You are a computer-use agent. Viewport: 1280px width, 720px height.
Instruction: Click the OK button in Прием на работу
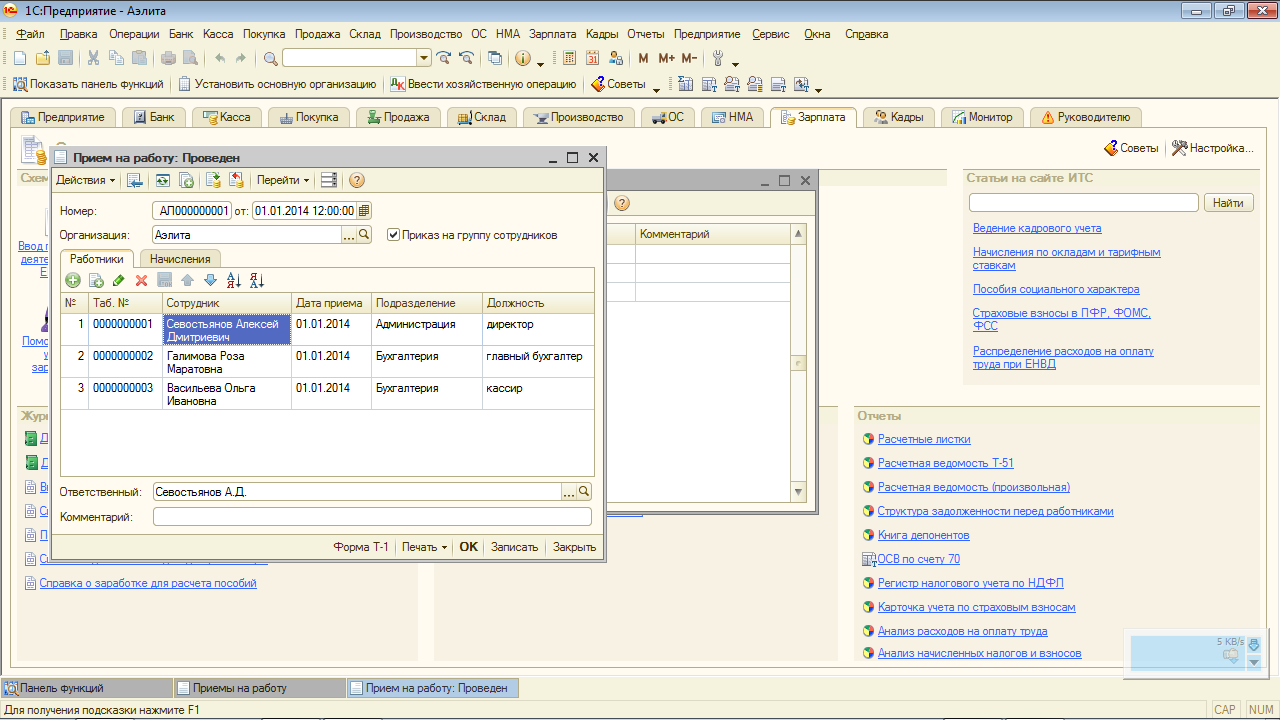click(468, 547)
